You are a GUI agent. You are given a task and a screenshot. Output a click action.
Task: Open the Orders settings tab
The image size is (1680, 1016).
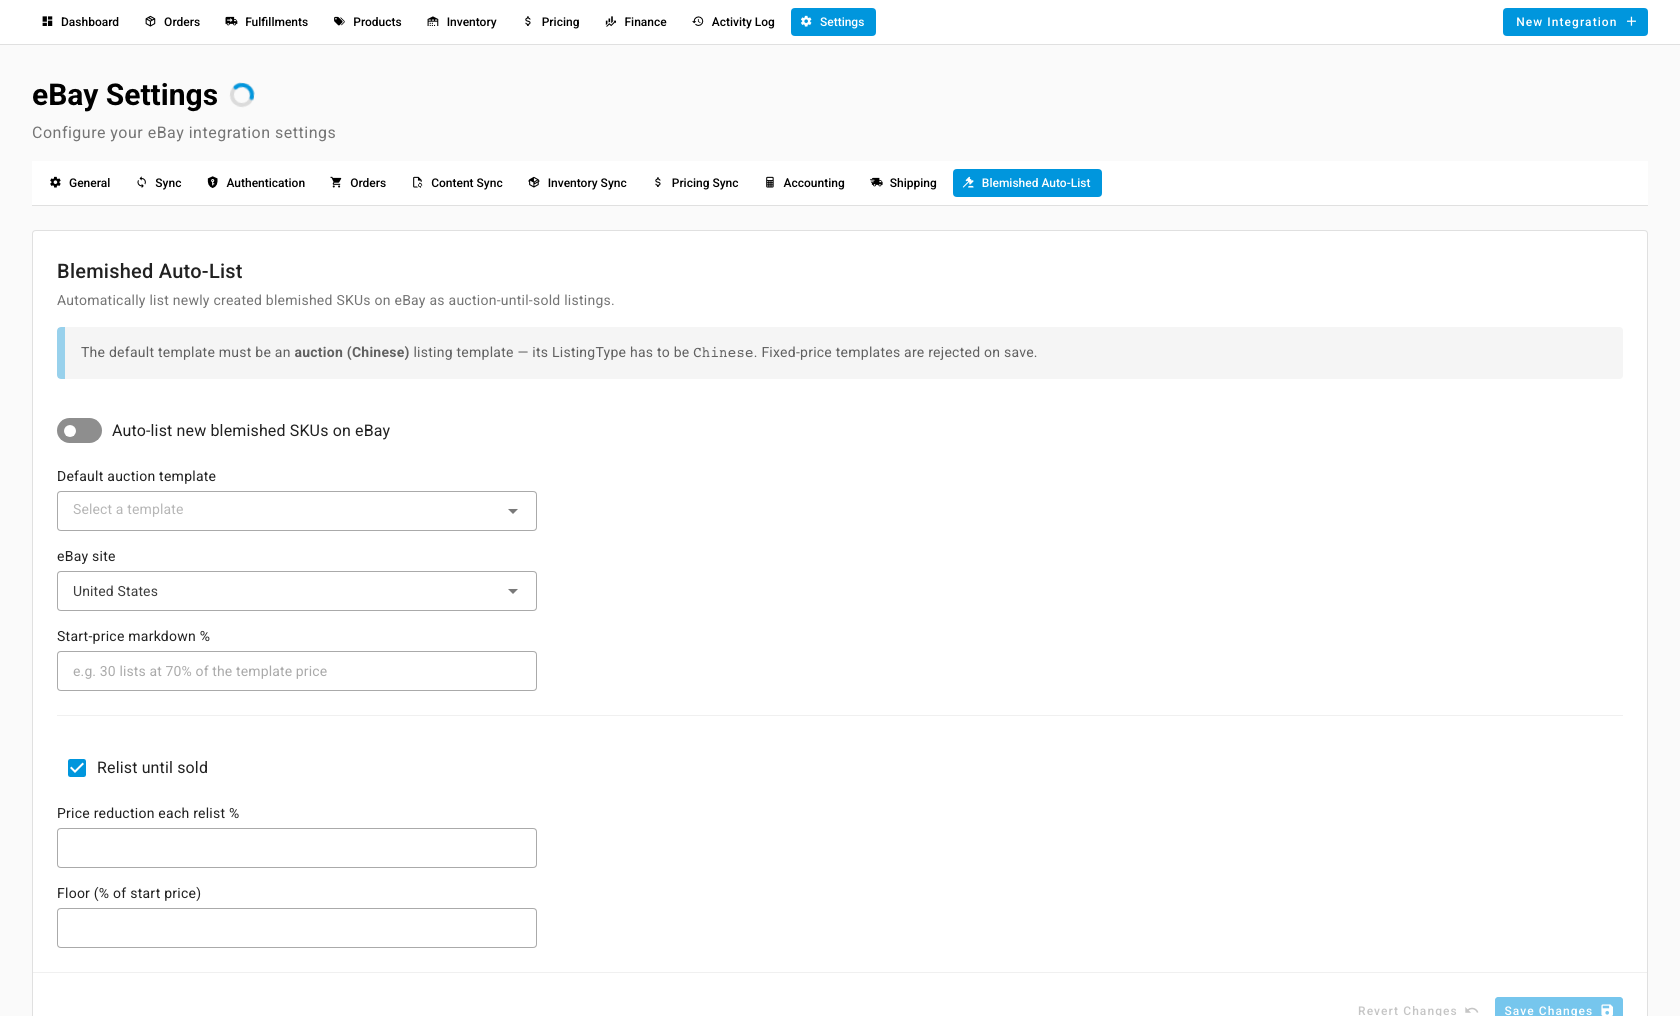[x=358, y=183]
